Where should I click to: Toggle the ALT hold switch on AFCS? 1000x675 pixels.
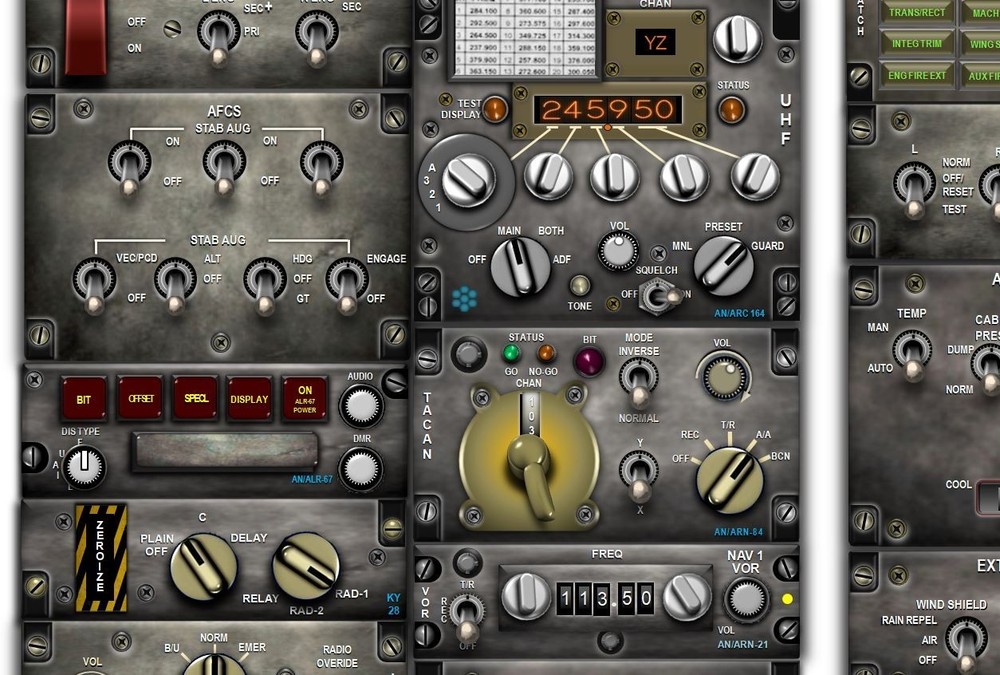pyautogui.click(x=175, y=285)
